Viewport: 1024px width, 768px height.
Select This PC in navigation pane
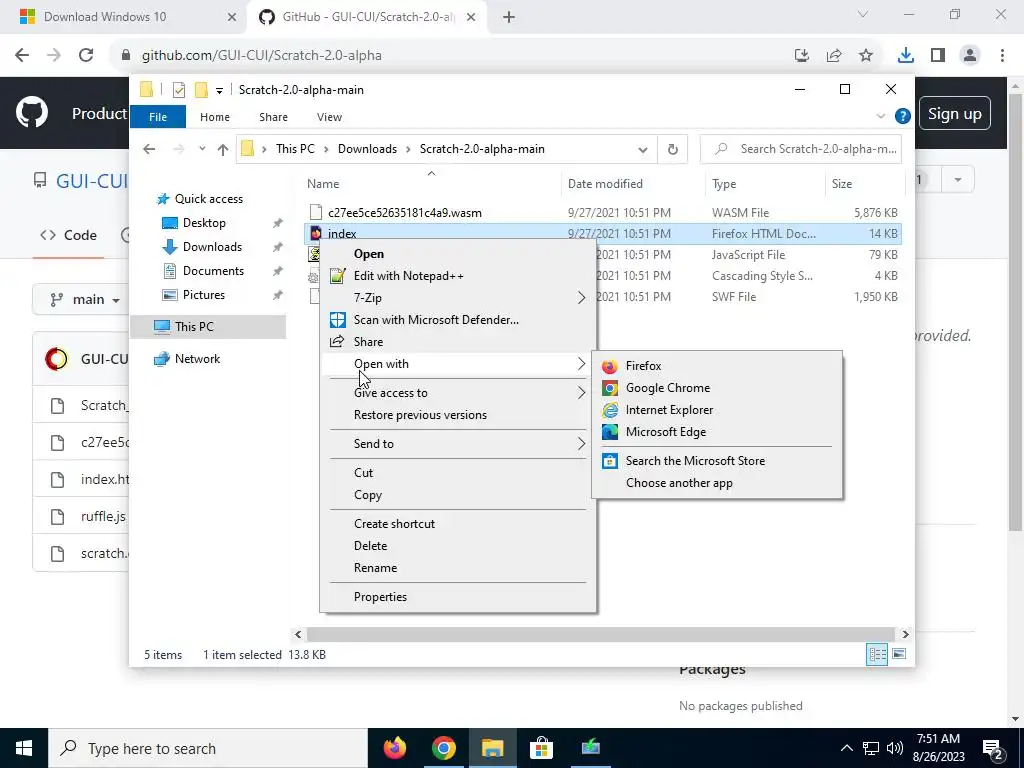208,327
